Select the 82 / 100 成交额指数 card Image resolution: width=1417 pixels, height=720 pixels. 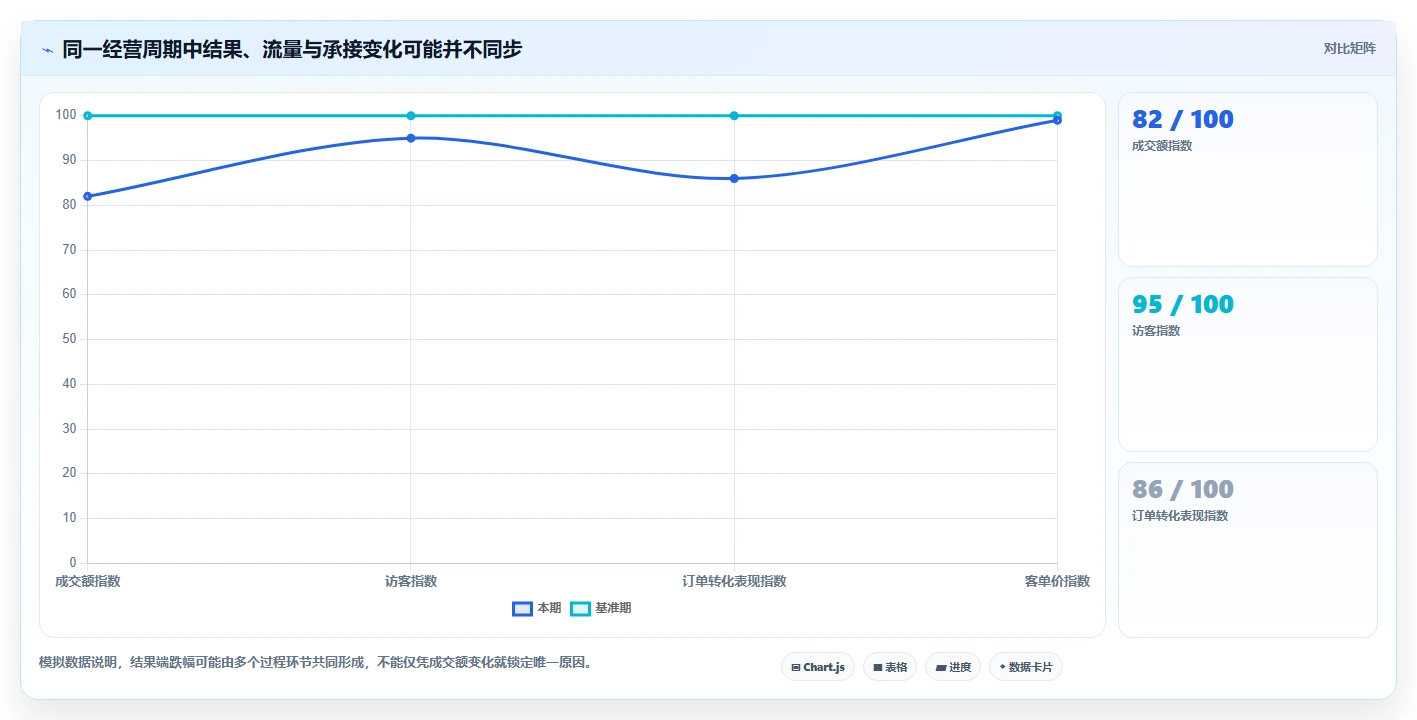pos(1247,180)
